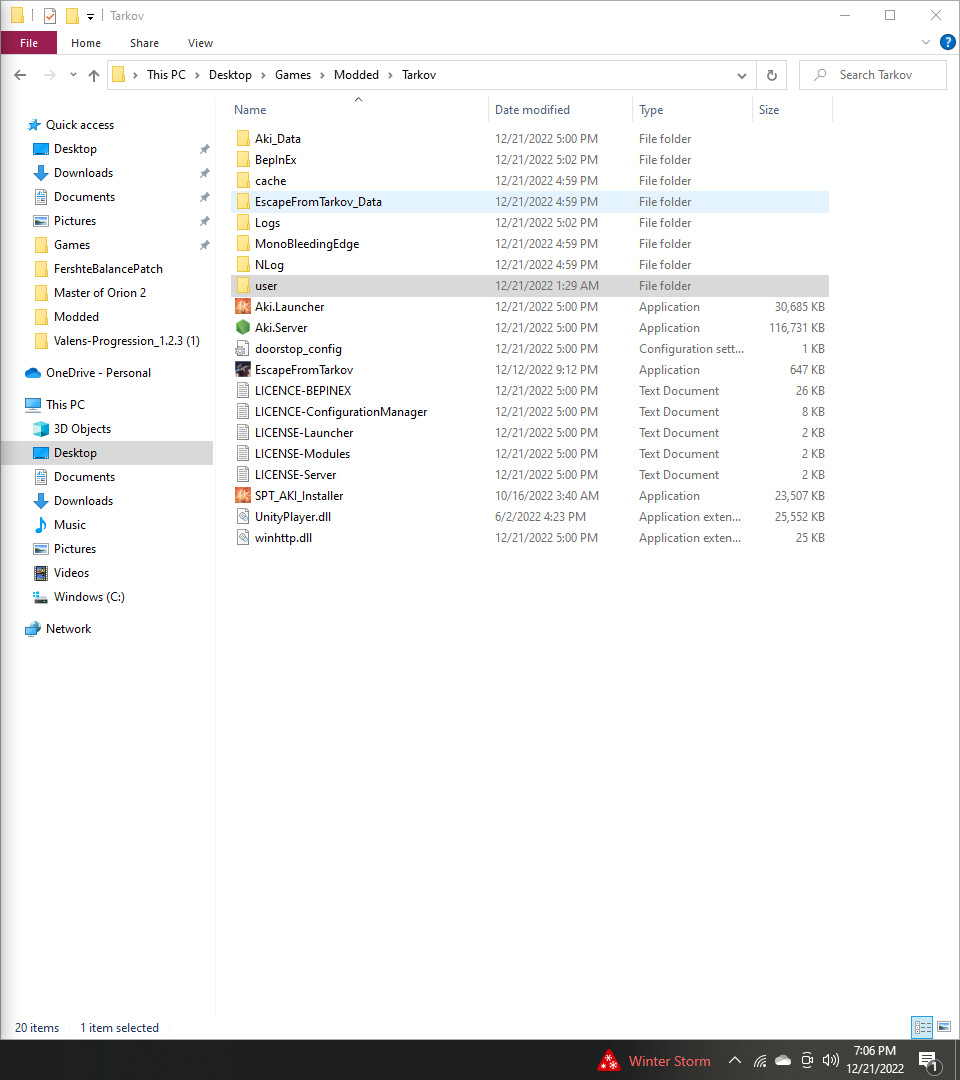Refresh the Tarkov folder view

pos(772,75)
